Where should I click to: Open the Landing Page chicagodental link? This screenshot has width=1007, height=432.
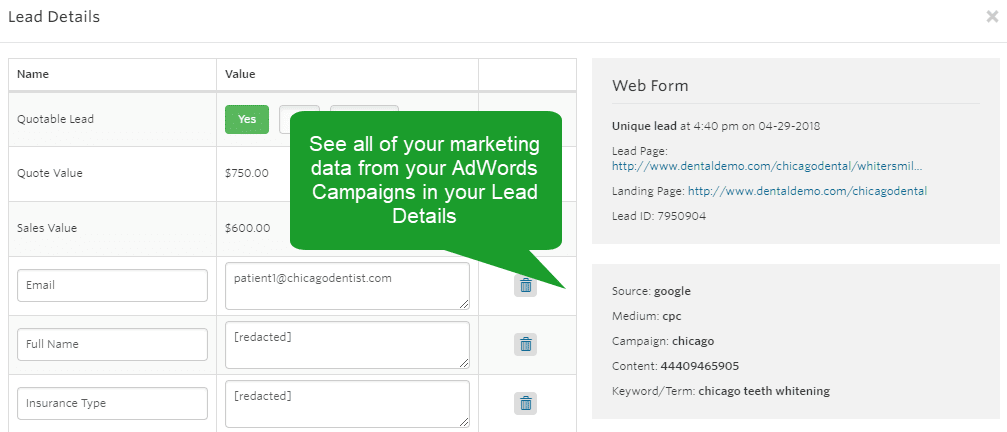807,191
